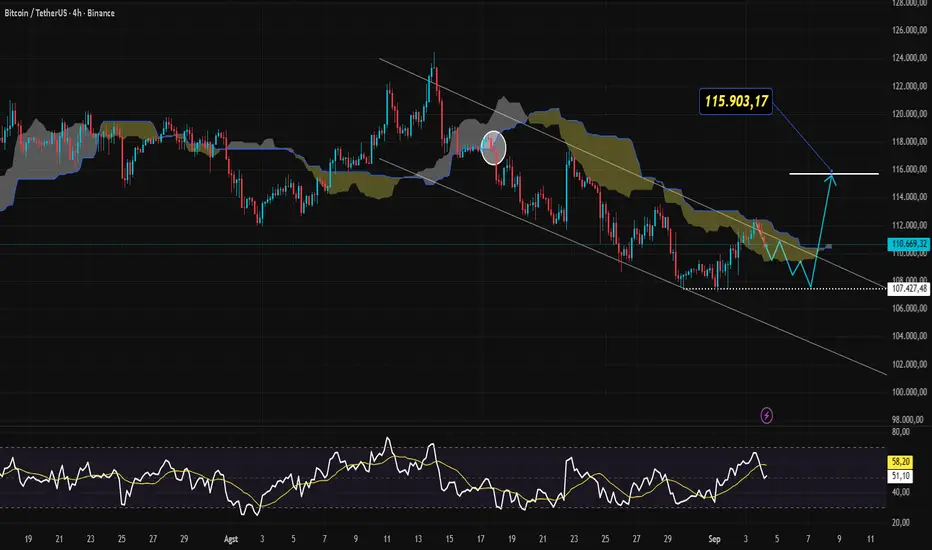Click the 116.000,00 price axis label
The image size is (932, 550).
909,169
